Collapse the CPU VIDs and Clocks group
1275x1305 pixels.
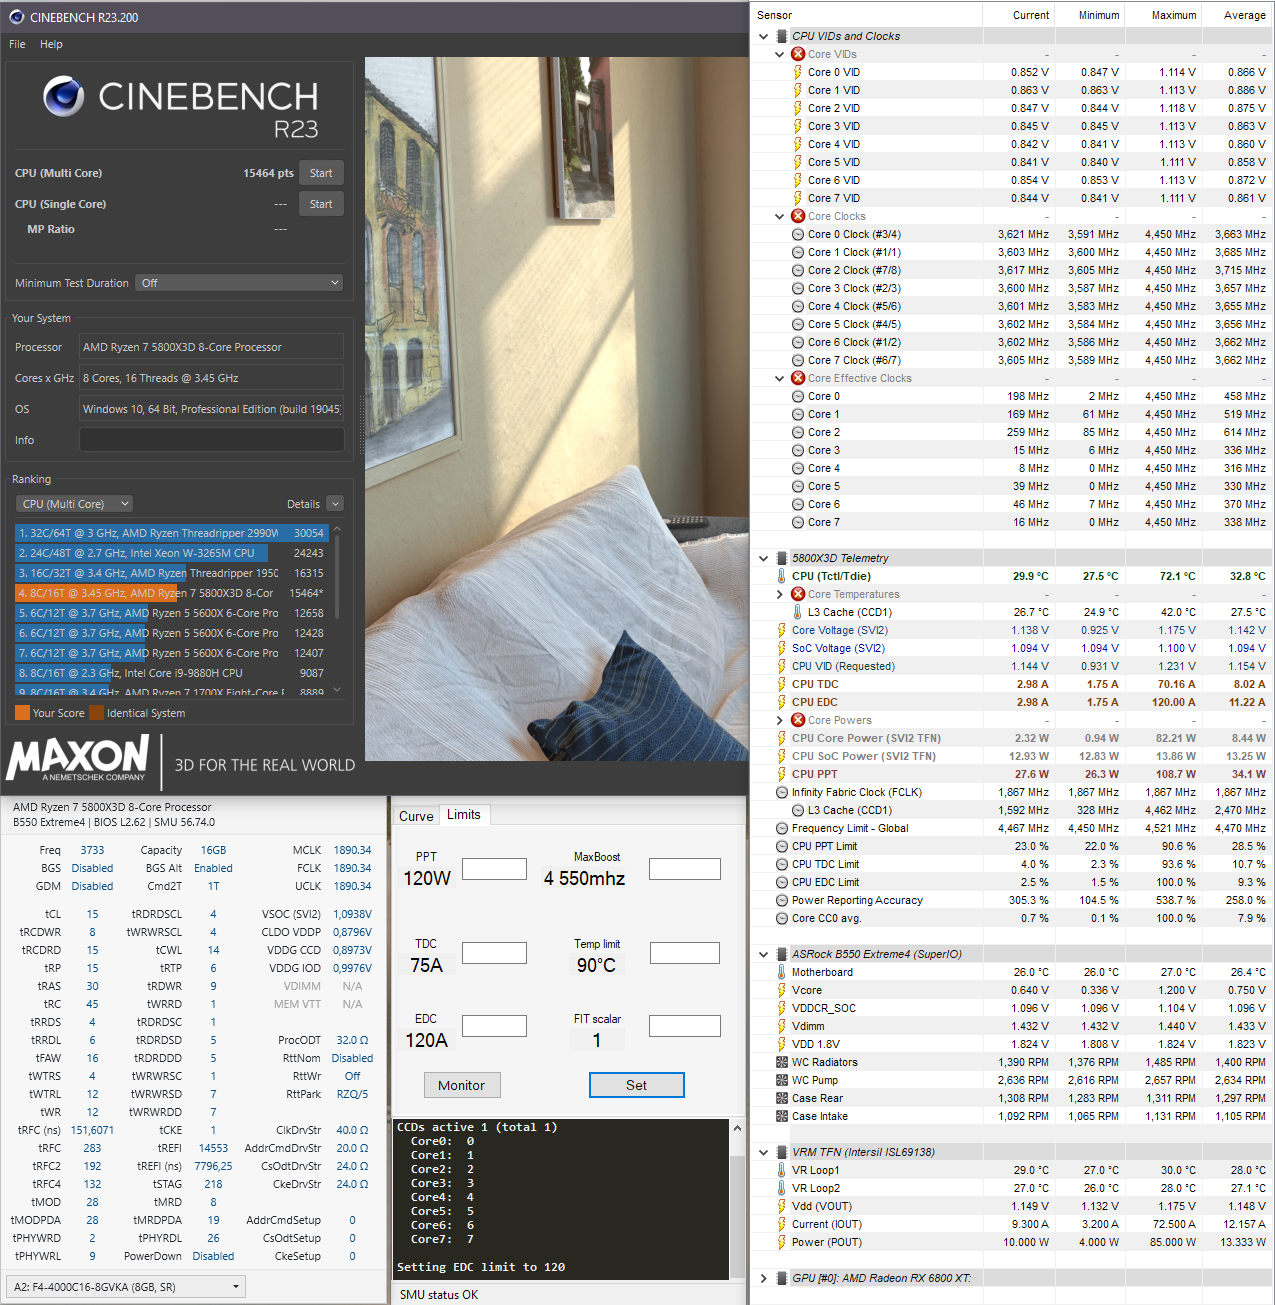(764, 36)
